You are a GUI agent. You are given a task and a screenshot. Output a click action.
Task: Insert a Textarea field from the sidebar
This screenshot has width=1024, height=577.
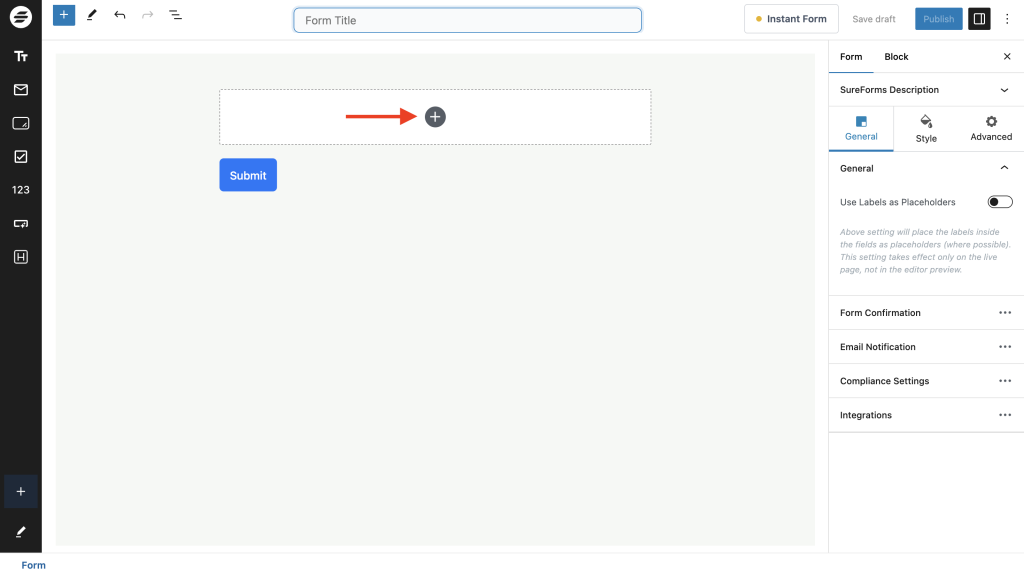(x=20, y=123)
